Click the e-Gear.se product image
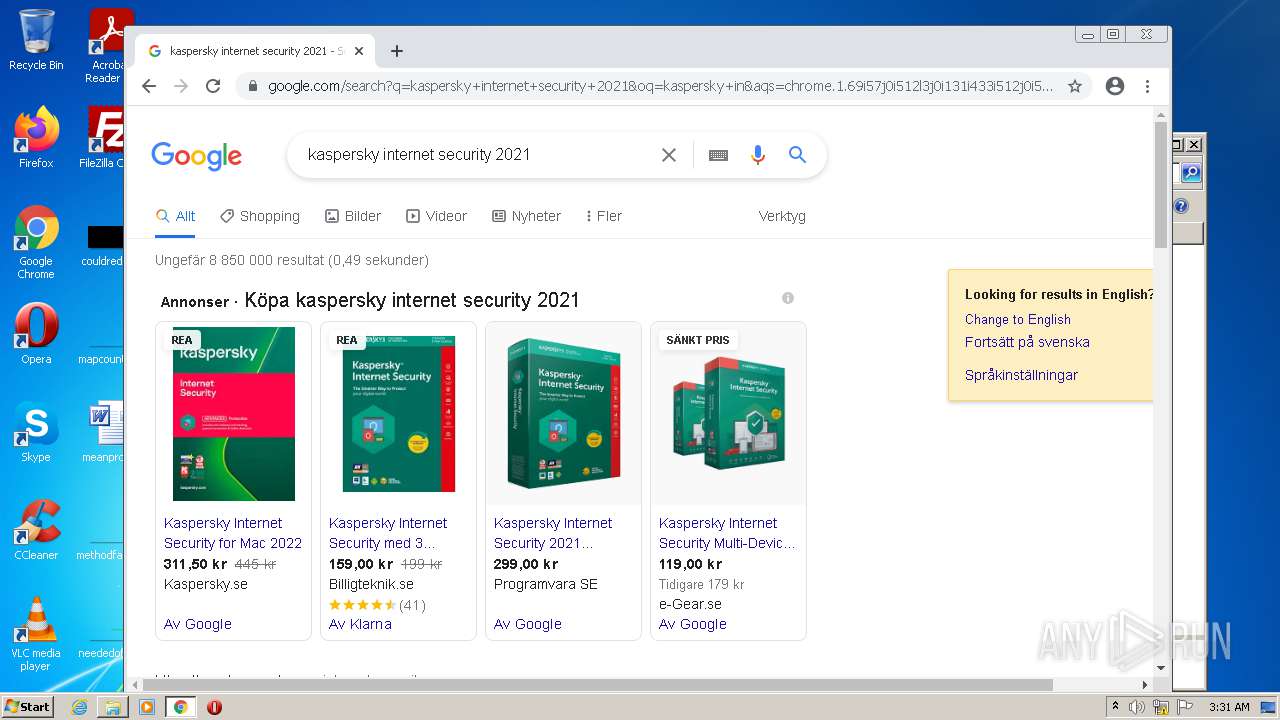The height and width of the screenshot is (720, 1280). [x=728, y=414]
